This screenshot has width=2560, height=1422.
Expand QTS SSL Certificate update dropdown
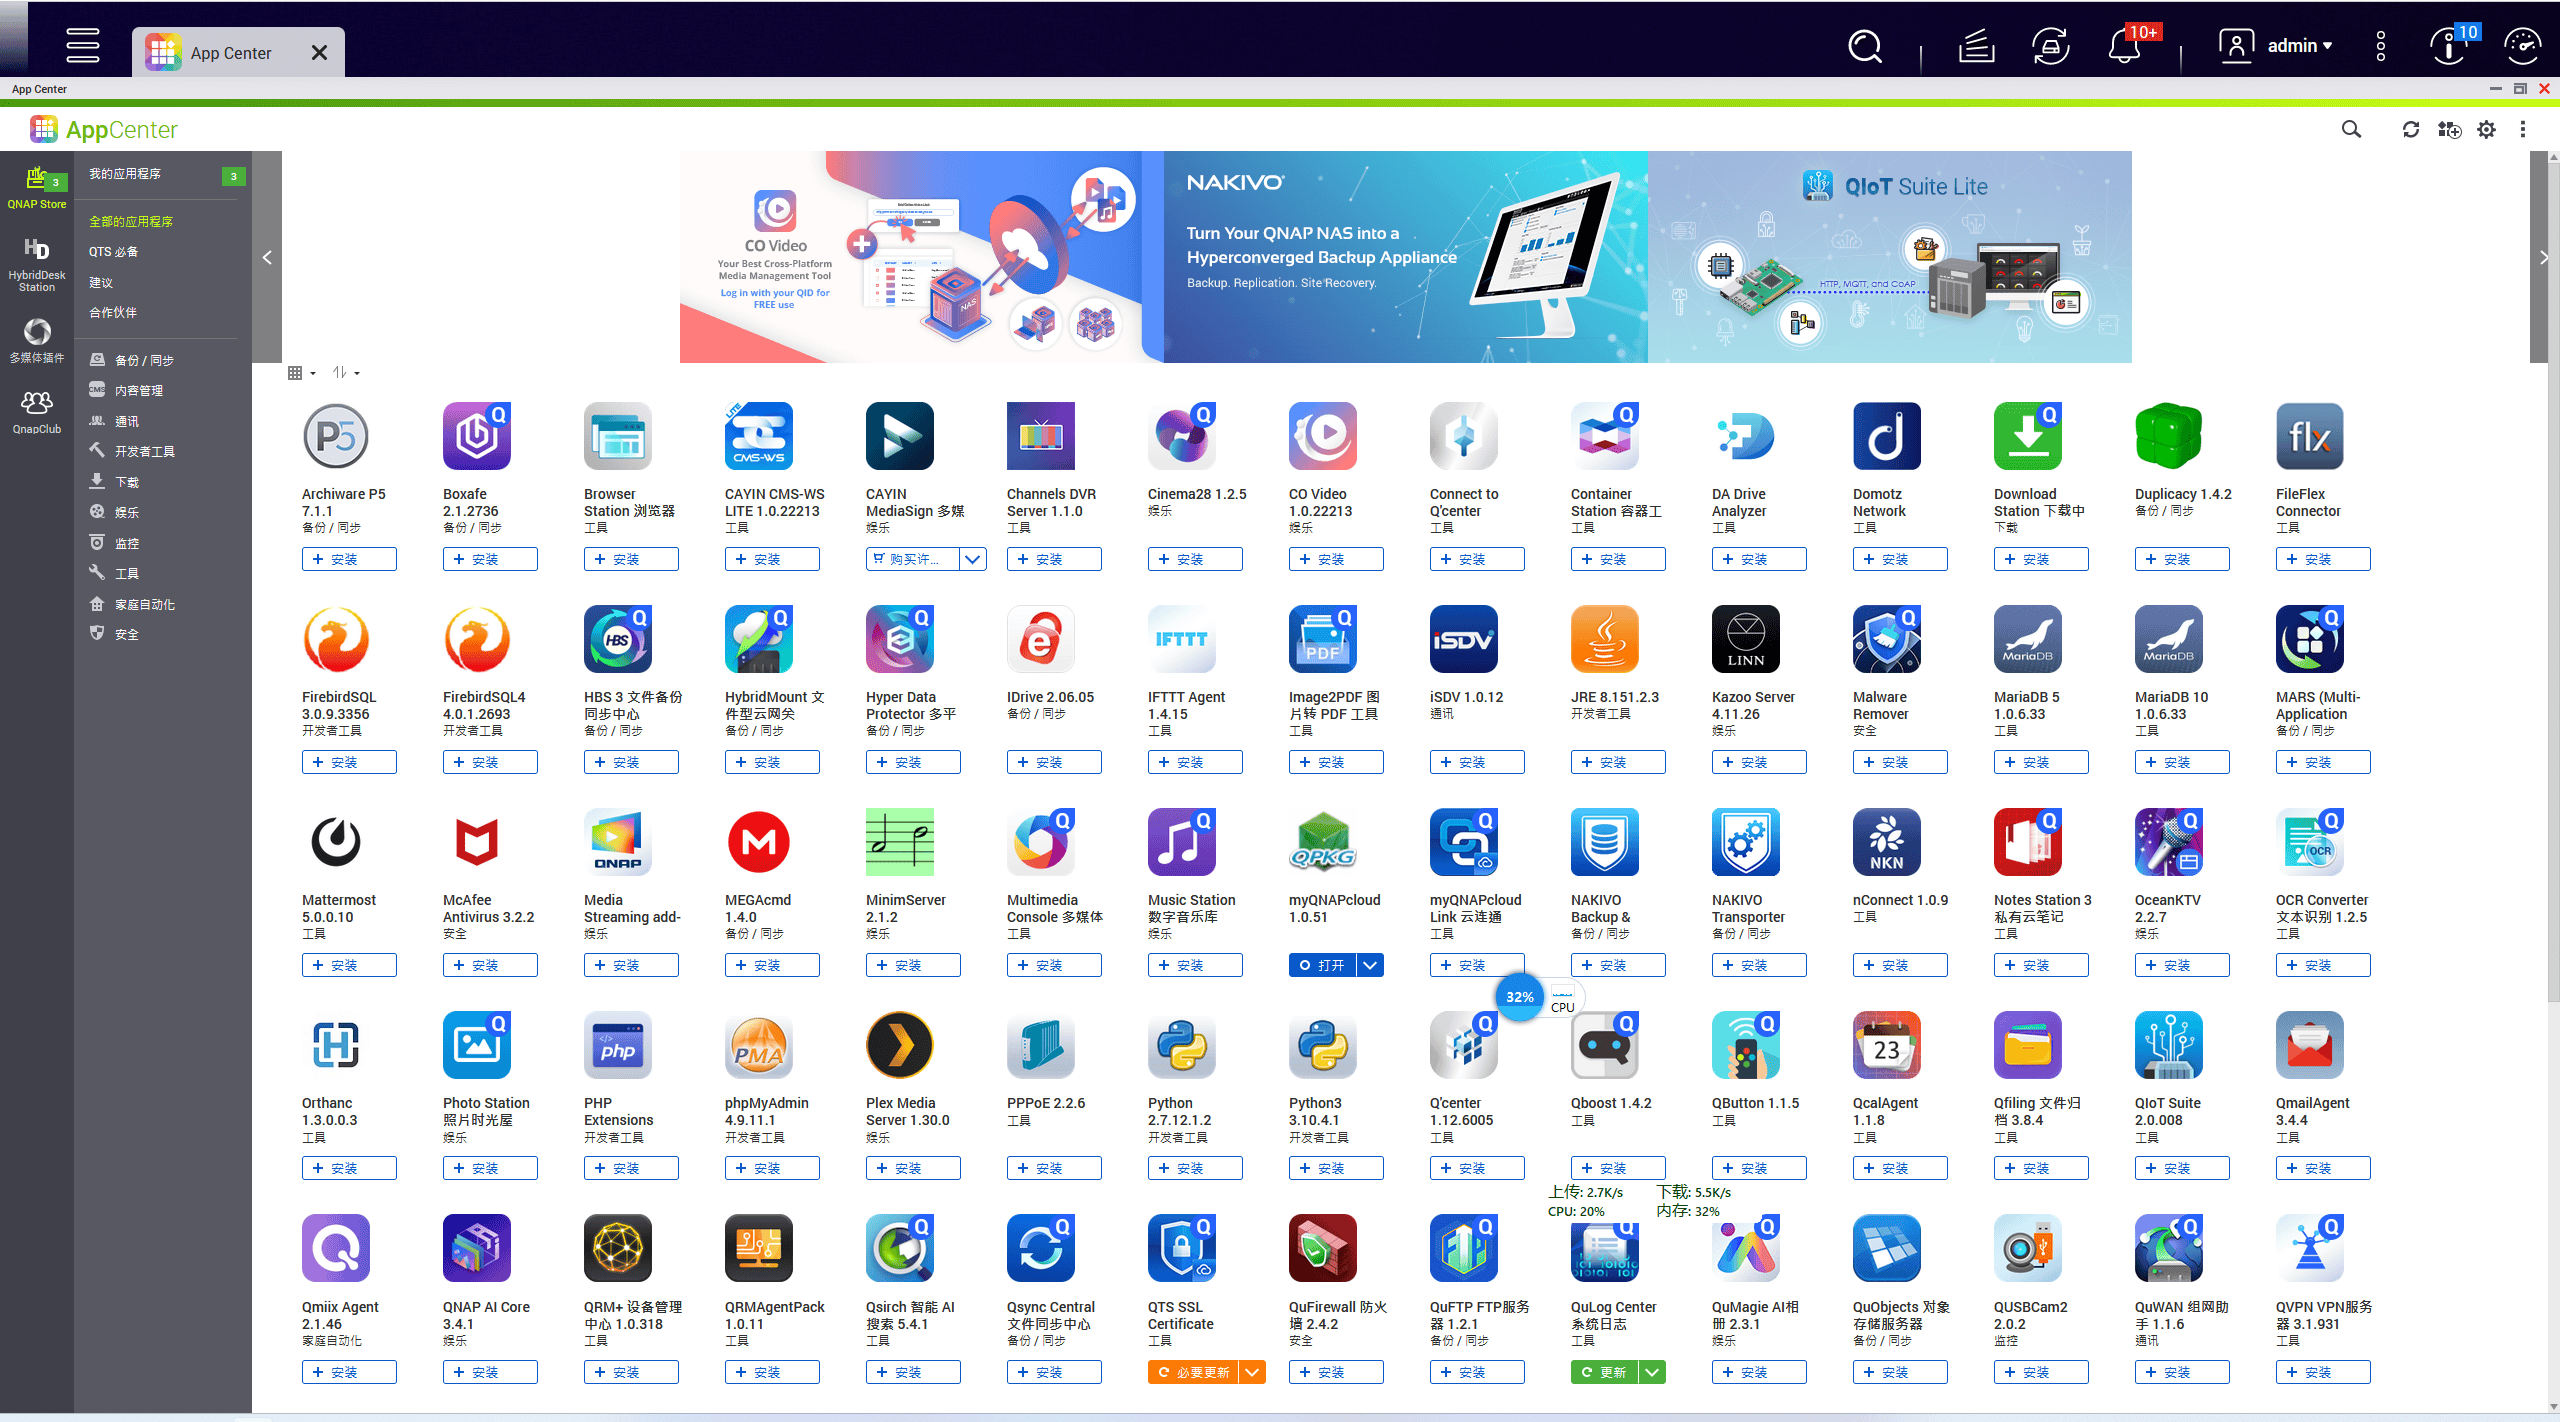tap(1252, 1372)
